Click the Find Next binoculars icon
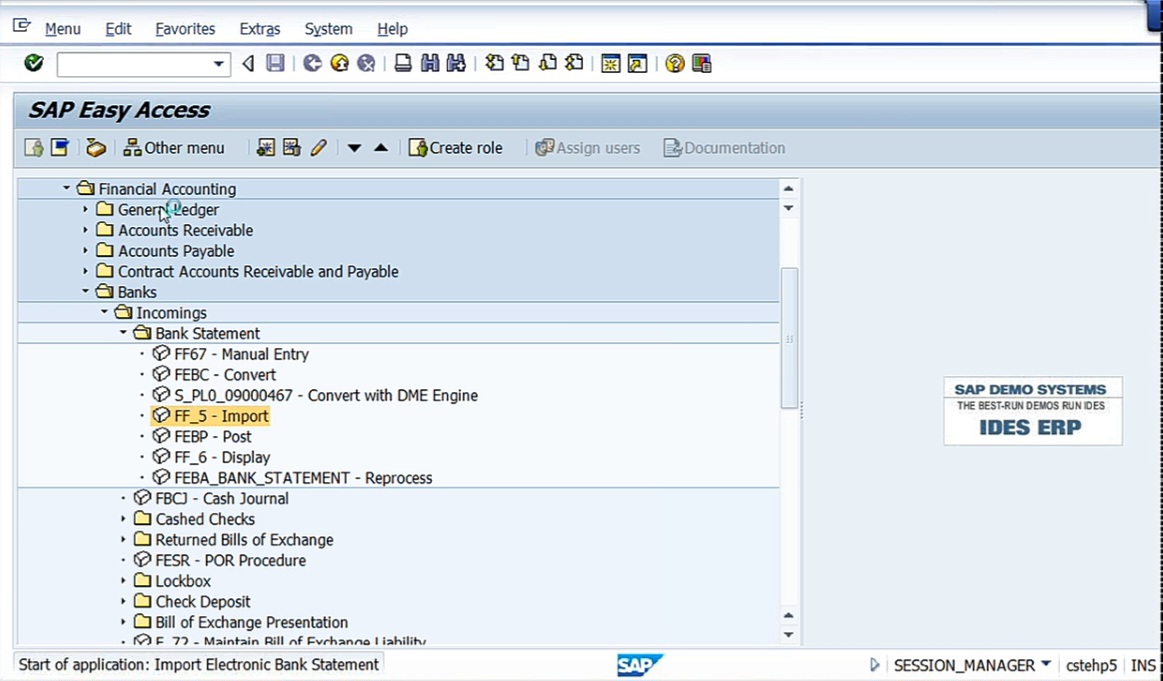The width and height of the screenshot is (1163, 681). pos(456,63)
